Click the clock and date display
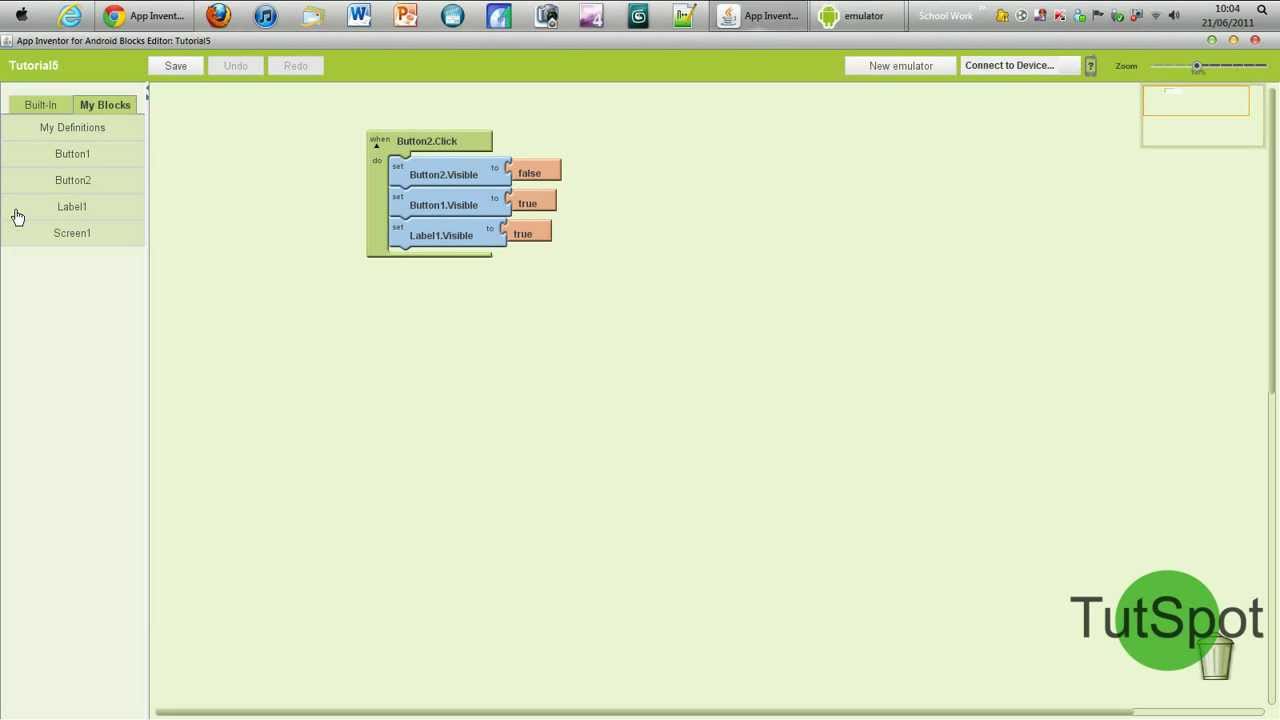Viewport: 1280px width, 720px height. [x=1227, y=16]
